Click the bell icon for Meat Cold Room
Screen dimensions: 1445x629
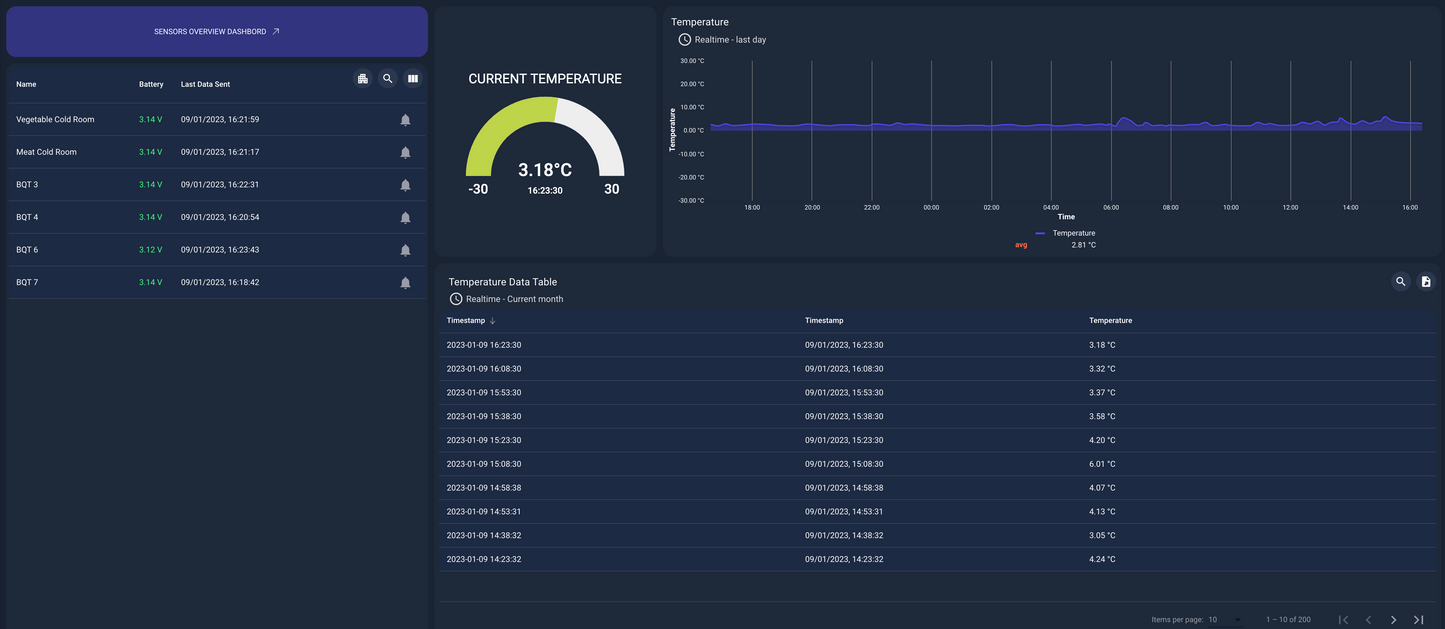405,153
